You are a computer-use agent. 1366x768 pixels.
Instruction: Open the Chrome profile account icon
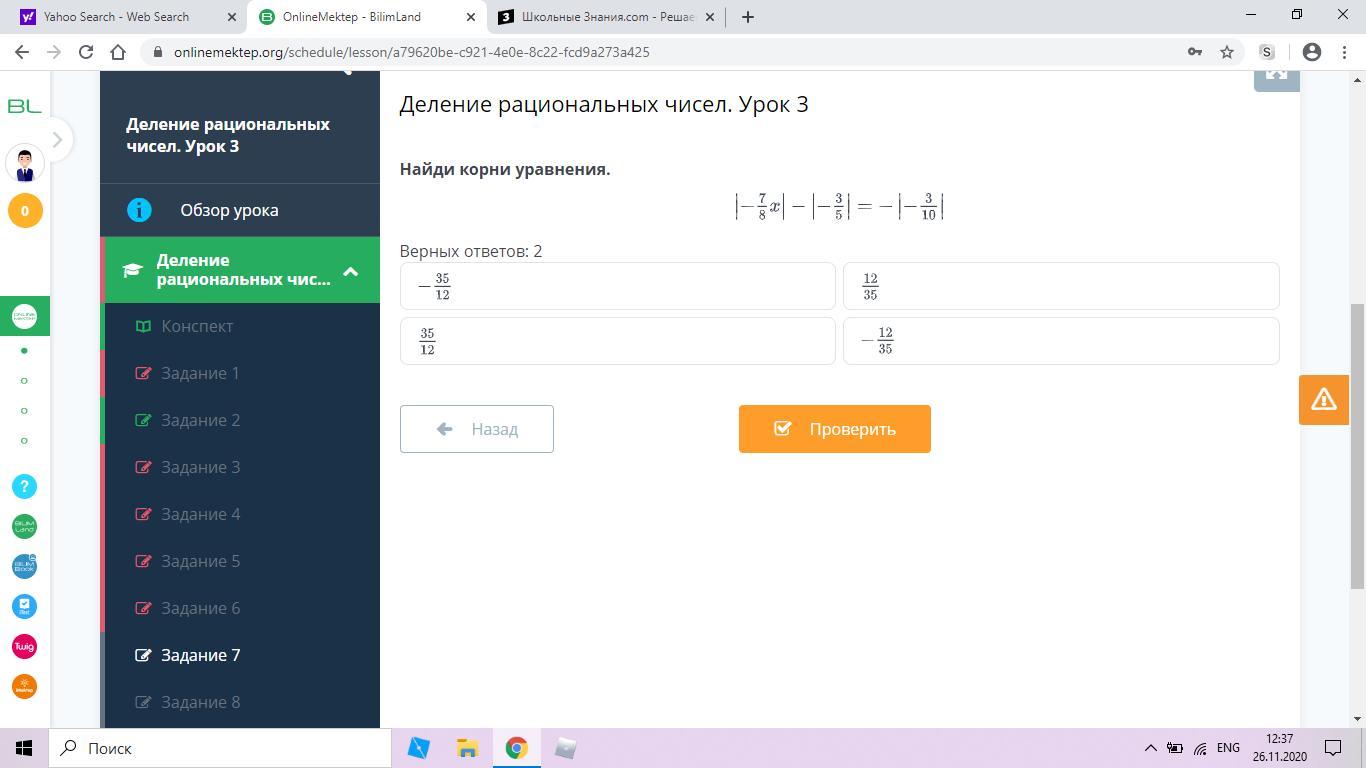coord(1313,52)
